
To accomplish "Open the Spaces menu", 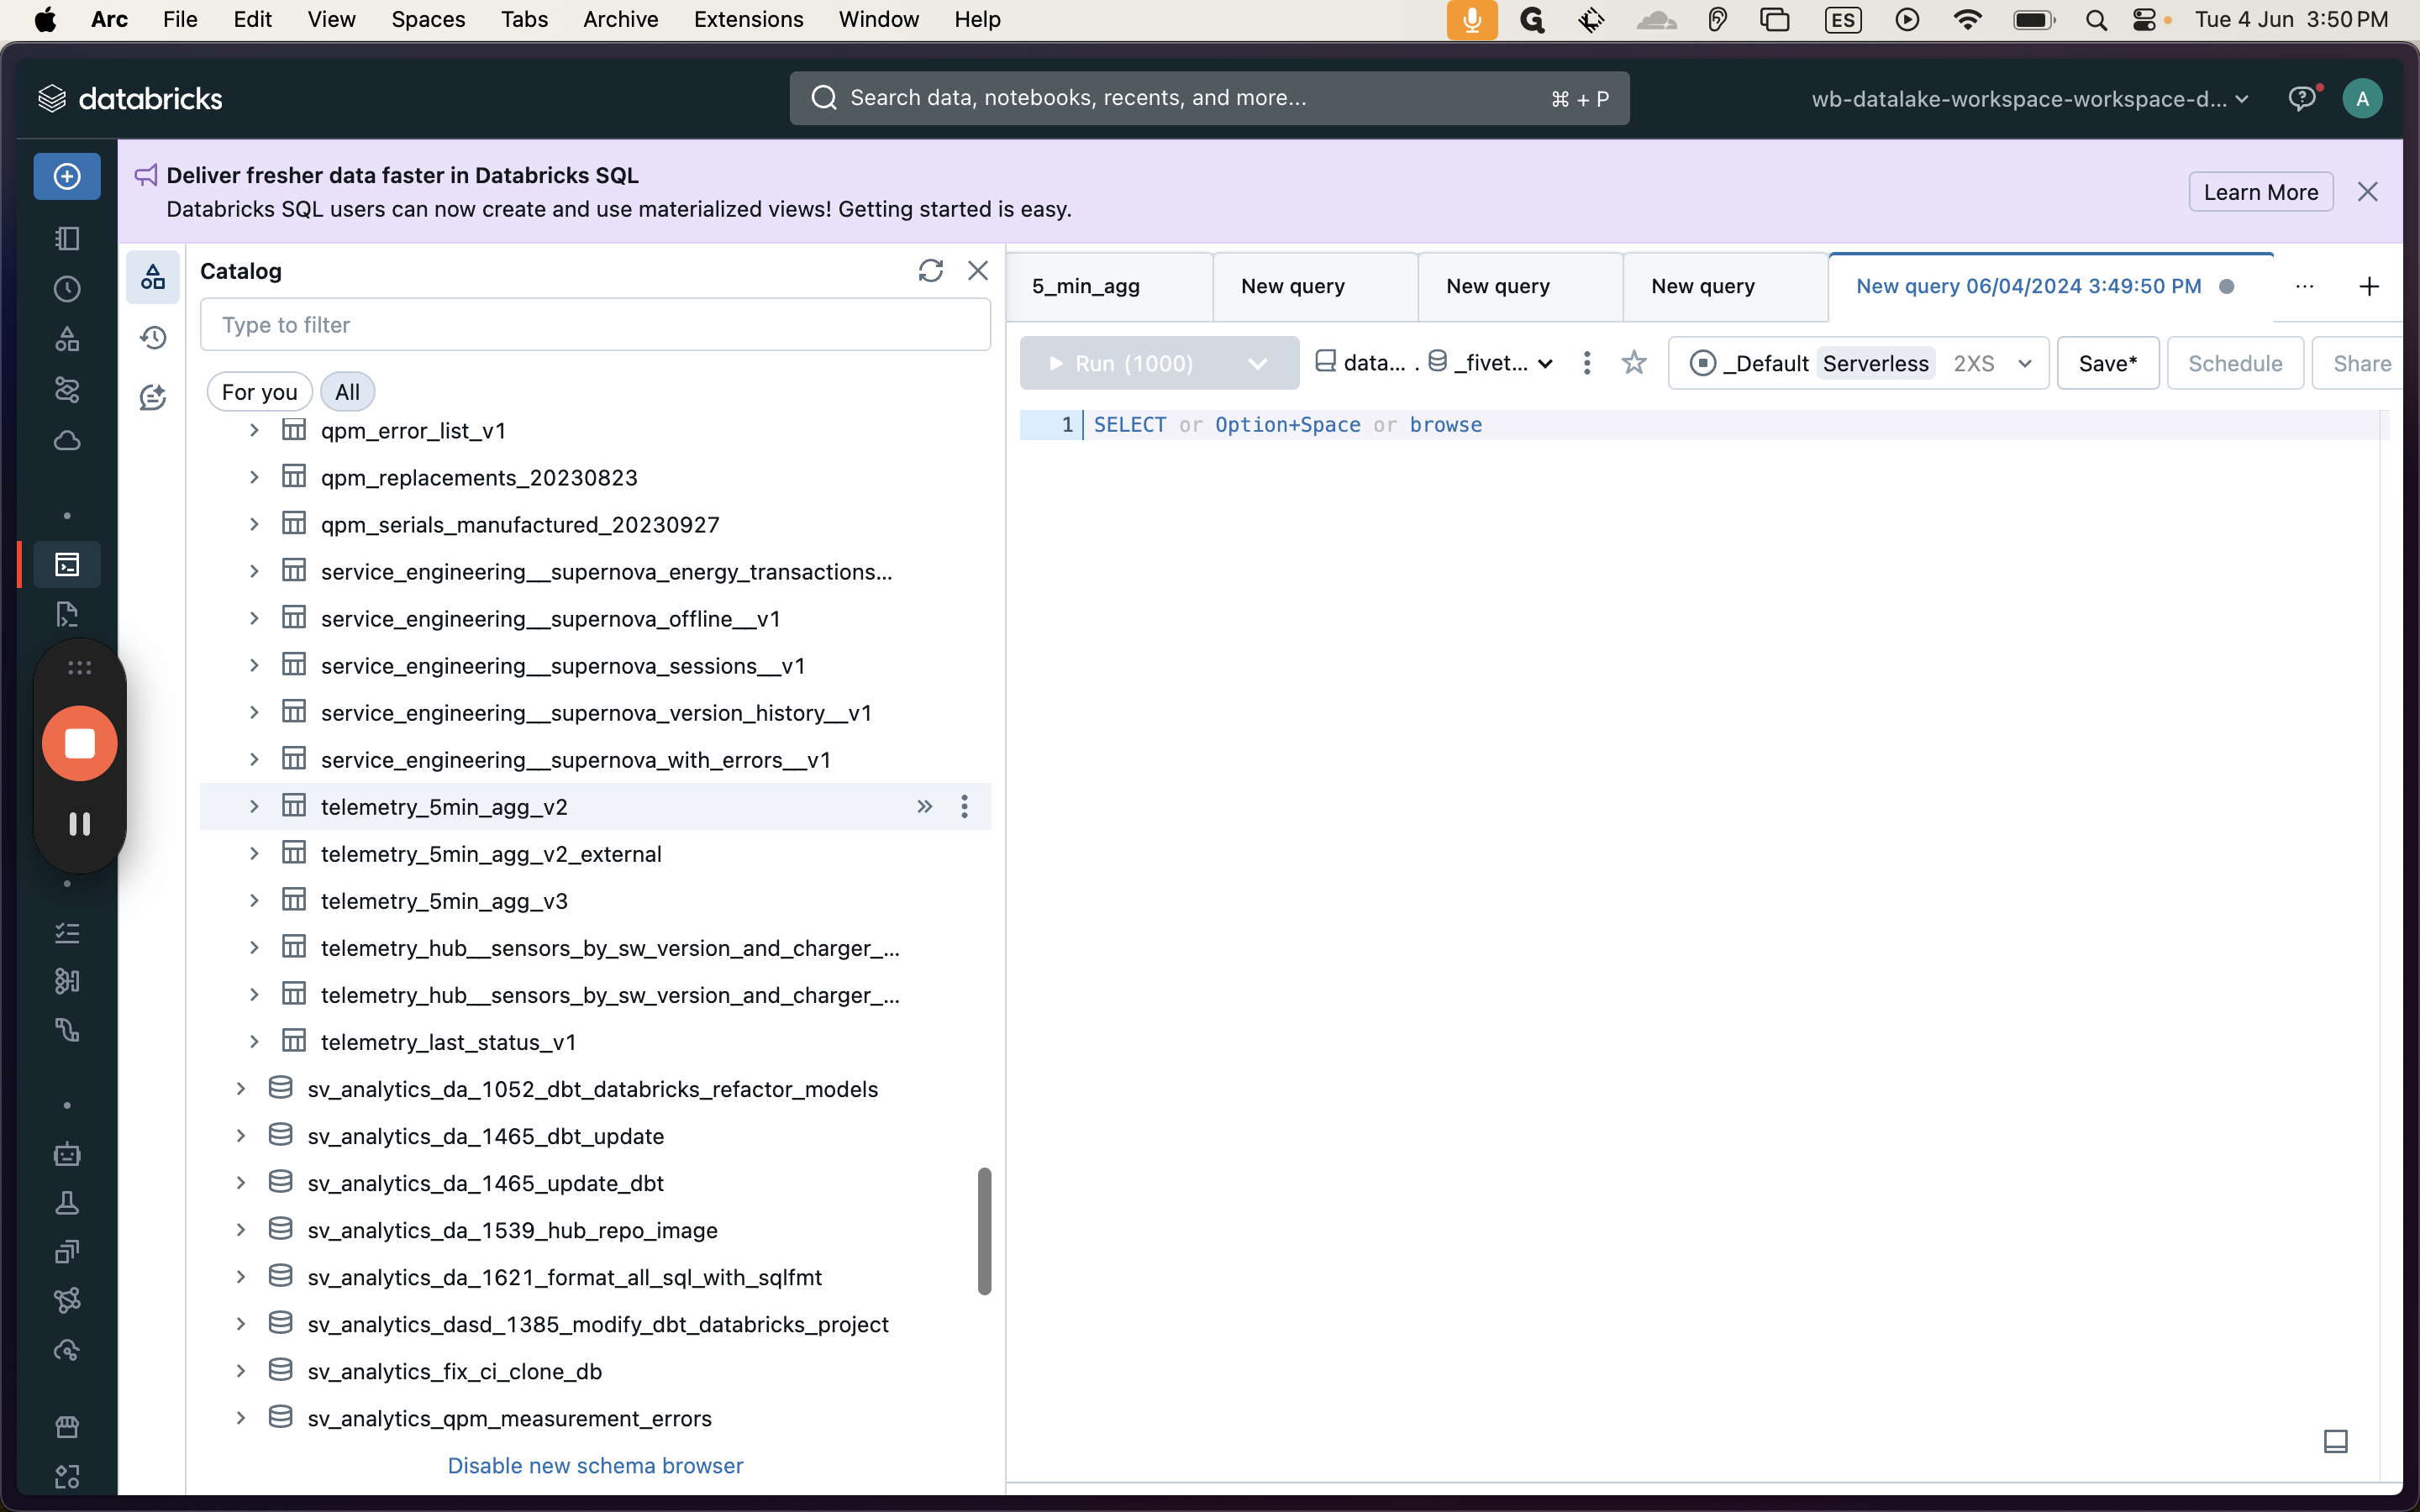I will [x=428, y=20].
